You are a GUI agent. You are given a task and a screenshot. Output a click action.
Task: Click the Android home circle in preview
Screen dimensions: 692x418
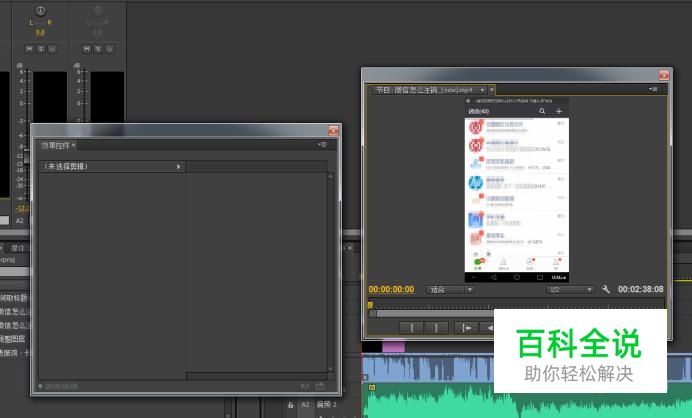(516, 277)
